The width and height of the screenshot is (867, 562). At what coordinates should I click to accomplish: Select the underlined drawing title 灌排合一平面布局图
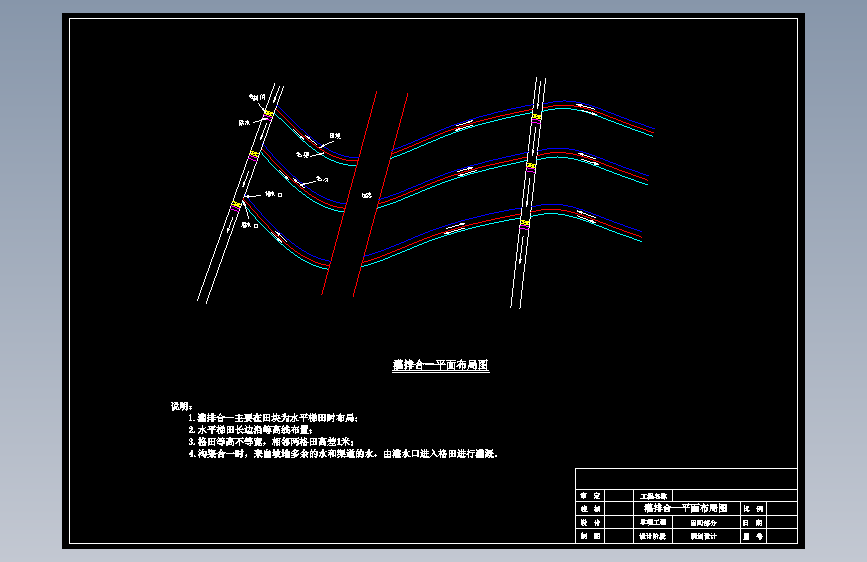441,365
